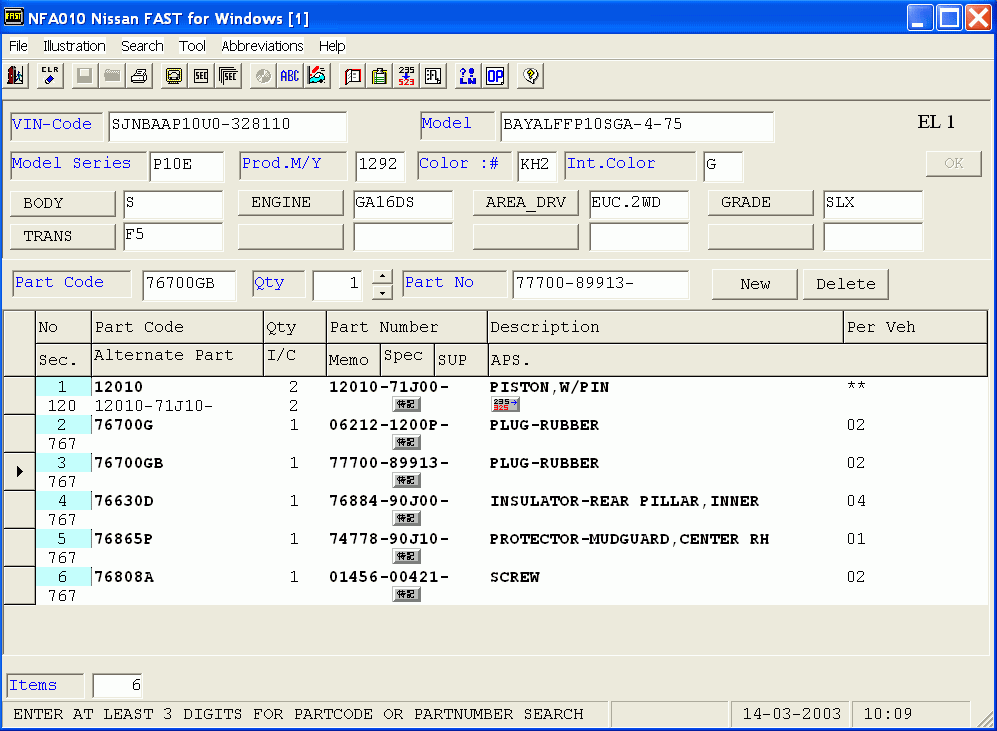Click memo icon under 01456-00421- row
The width and height of the screenshot is (997, 731).
[x=406, y=595]
